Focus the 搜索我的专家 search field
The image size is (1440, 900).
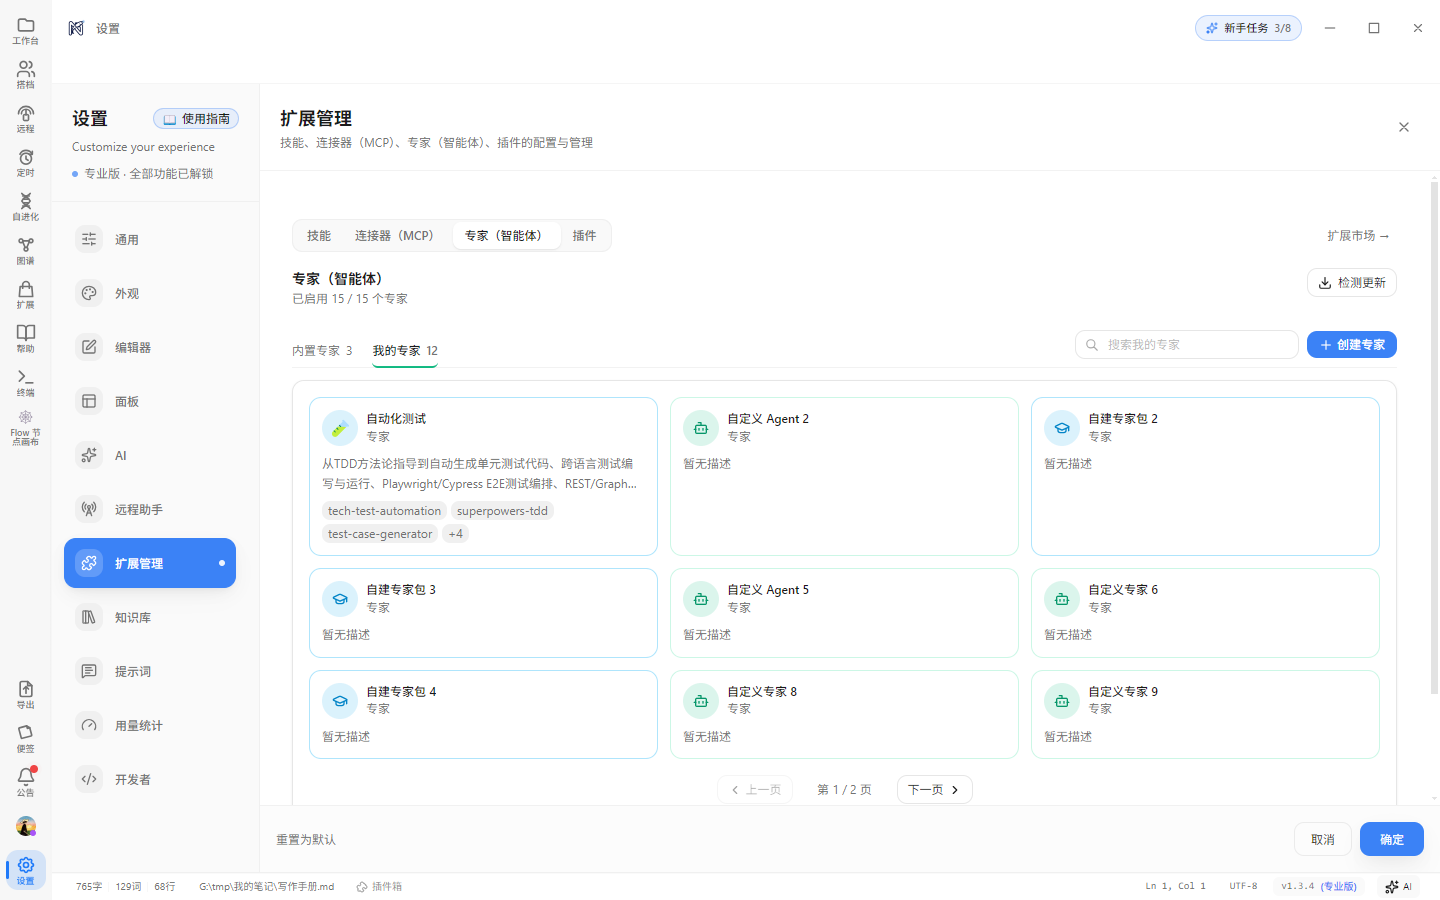[x=1187, y=345]
